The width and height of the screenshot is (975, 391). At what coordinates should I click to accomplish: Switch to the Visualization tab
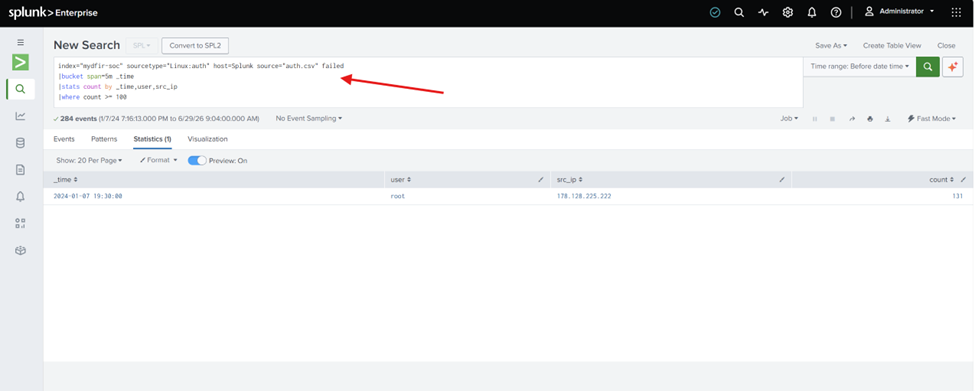click(208, 139)
